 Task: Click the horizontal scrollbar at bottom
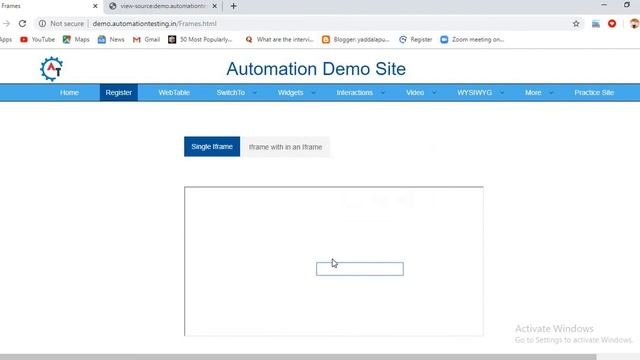tap(298, 357)
